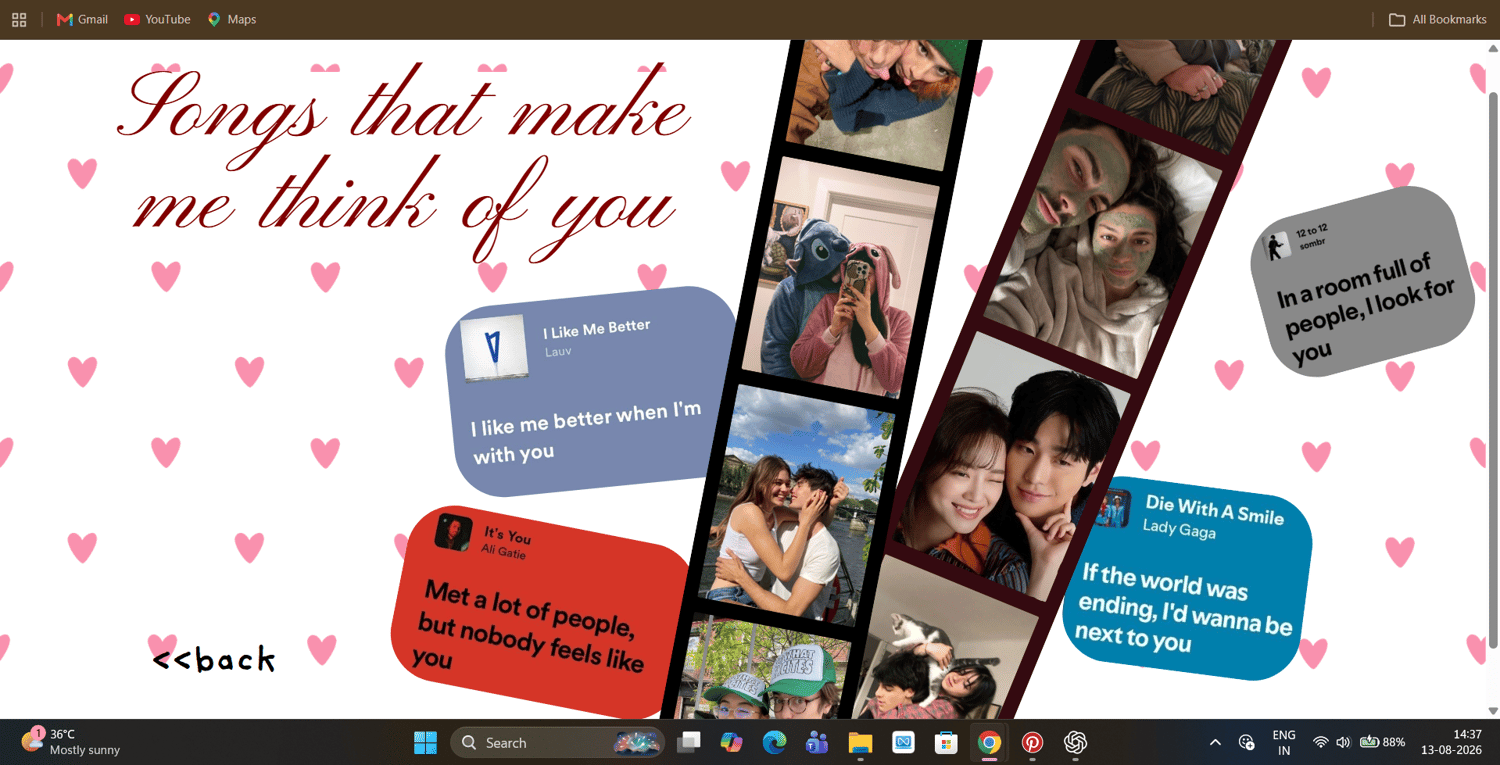Screen dimensions: 1500x765
Task: Open the Windows Start menu
Action: (425, 742)
